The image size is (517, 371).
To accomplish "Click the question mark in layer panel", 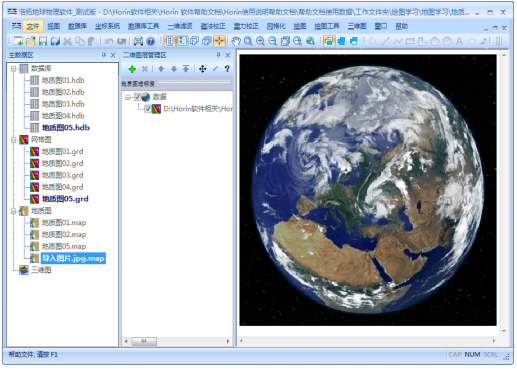I will (x=227, y=69).
